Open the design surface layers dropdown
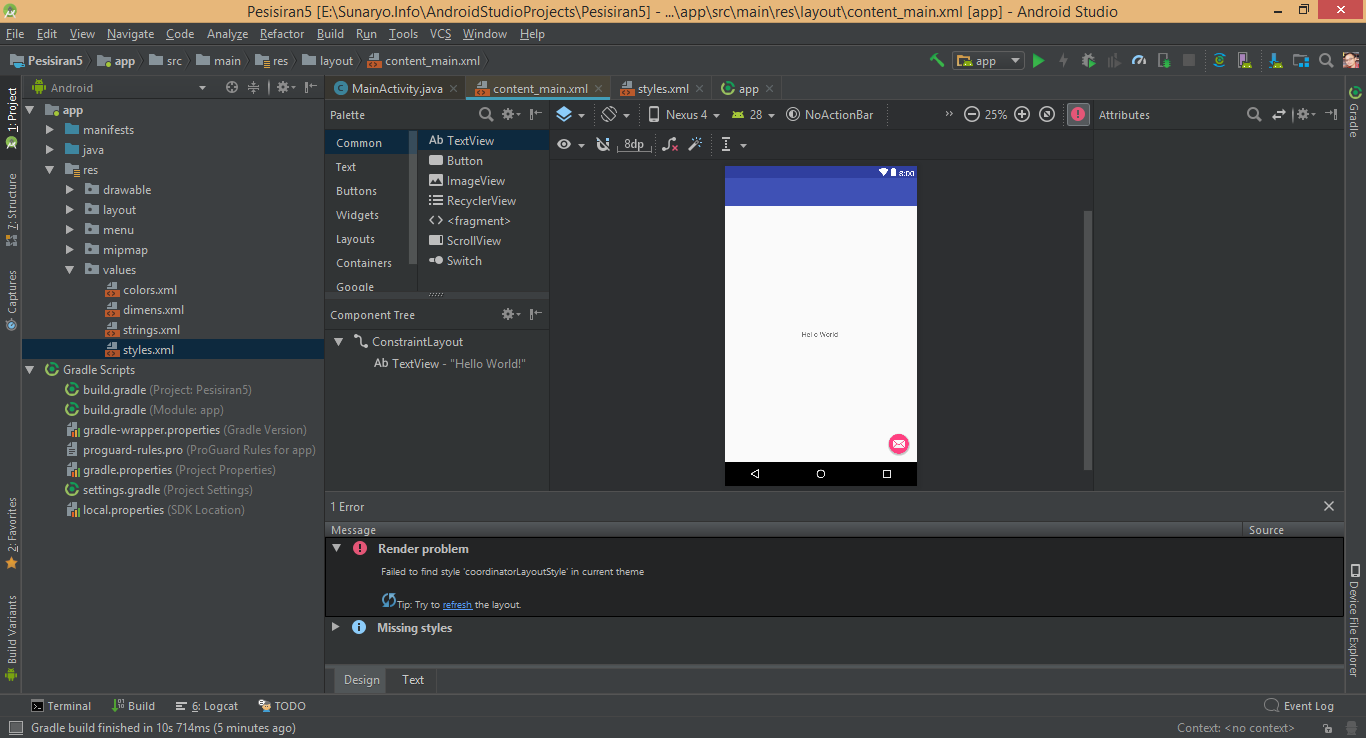Screen dimensions: 1366x738 [x=570, y=115]
